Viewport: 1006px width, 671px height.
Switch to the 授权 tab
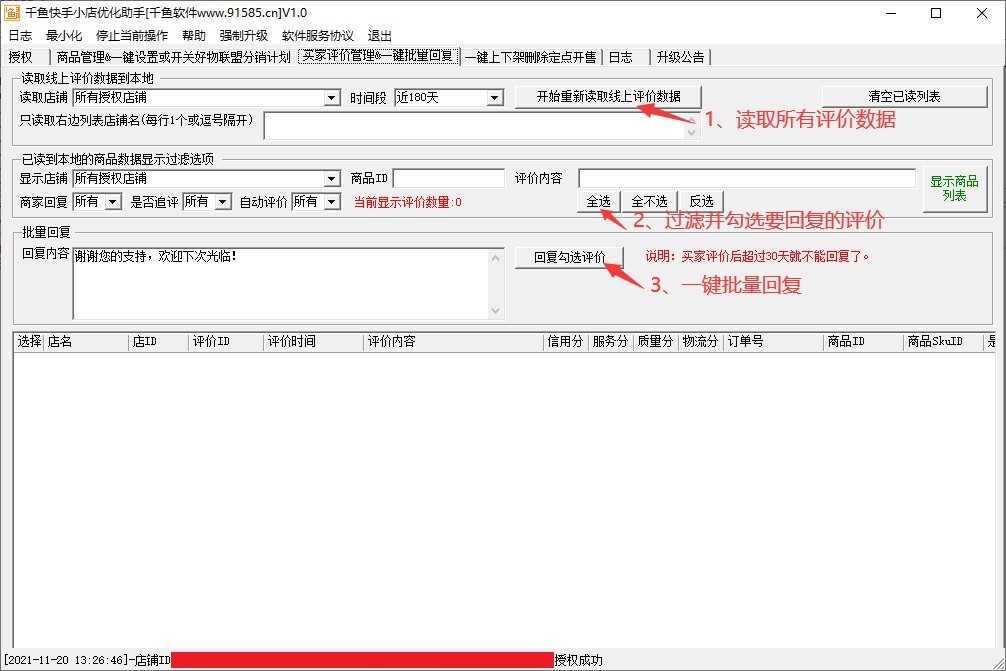pos(20,57)
